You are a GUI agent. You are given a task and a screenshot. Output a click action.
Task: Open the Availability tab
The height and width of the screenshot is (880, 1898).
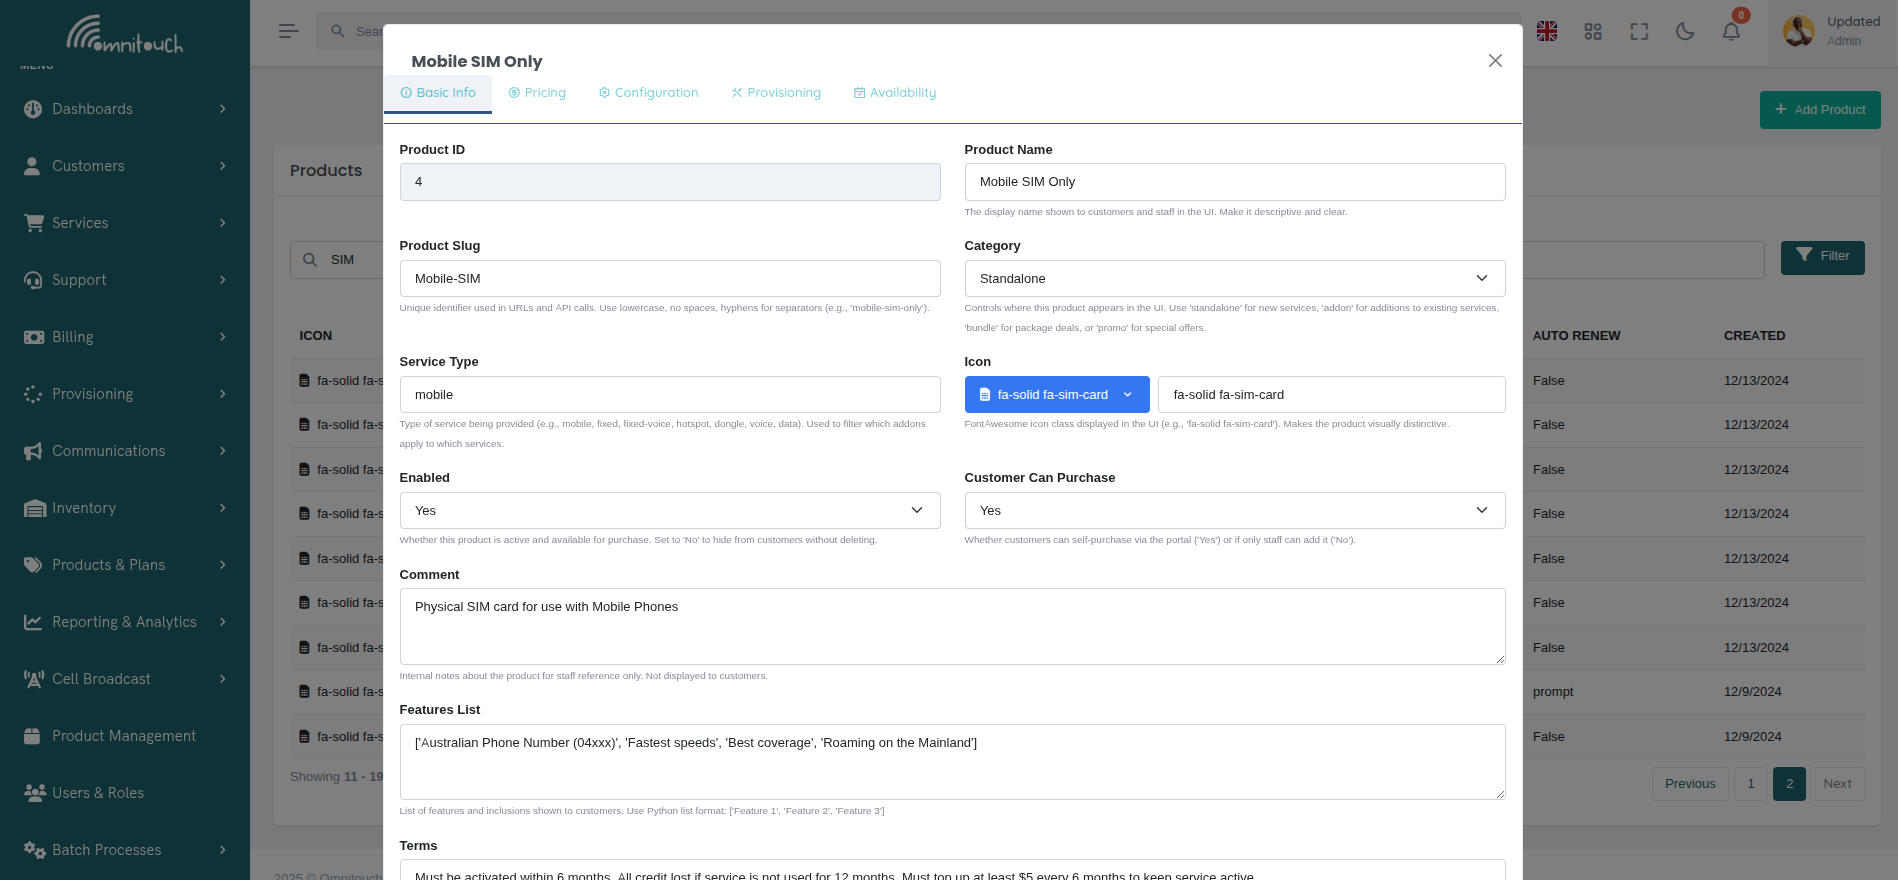[x=895, y=93]
